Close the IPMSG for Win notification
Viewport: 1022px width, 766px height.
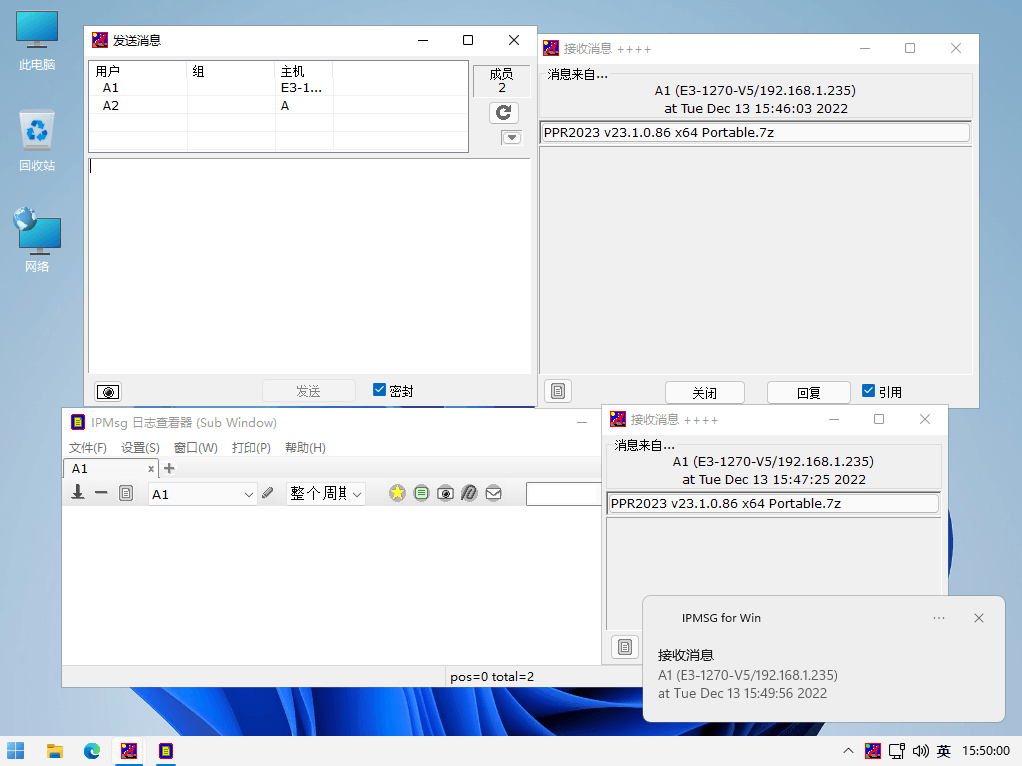(x=978, y=618)
